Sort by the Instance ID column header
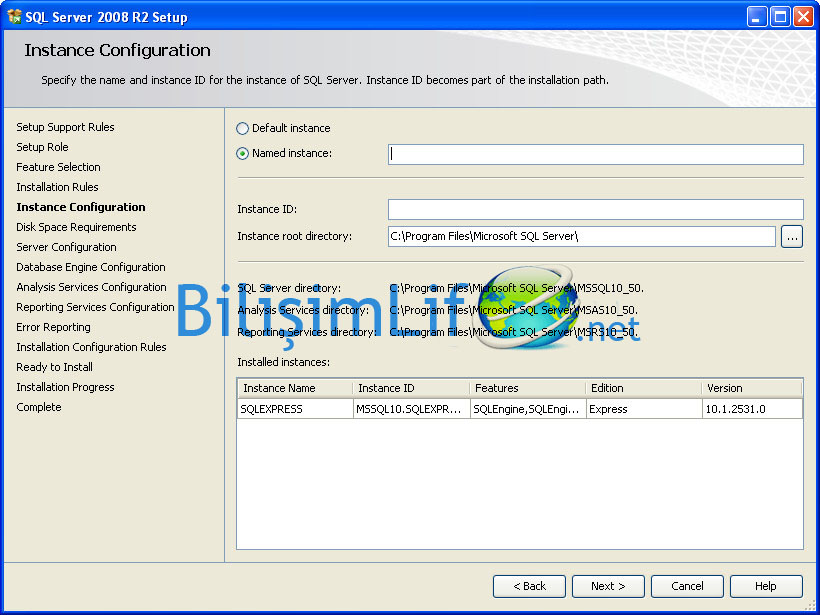This screenshot has width=820, height=615. (411, 388)
